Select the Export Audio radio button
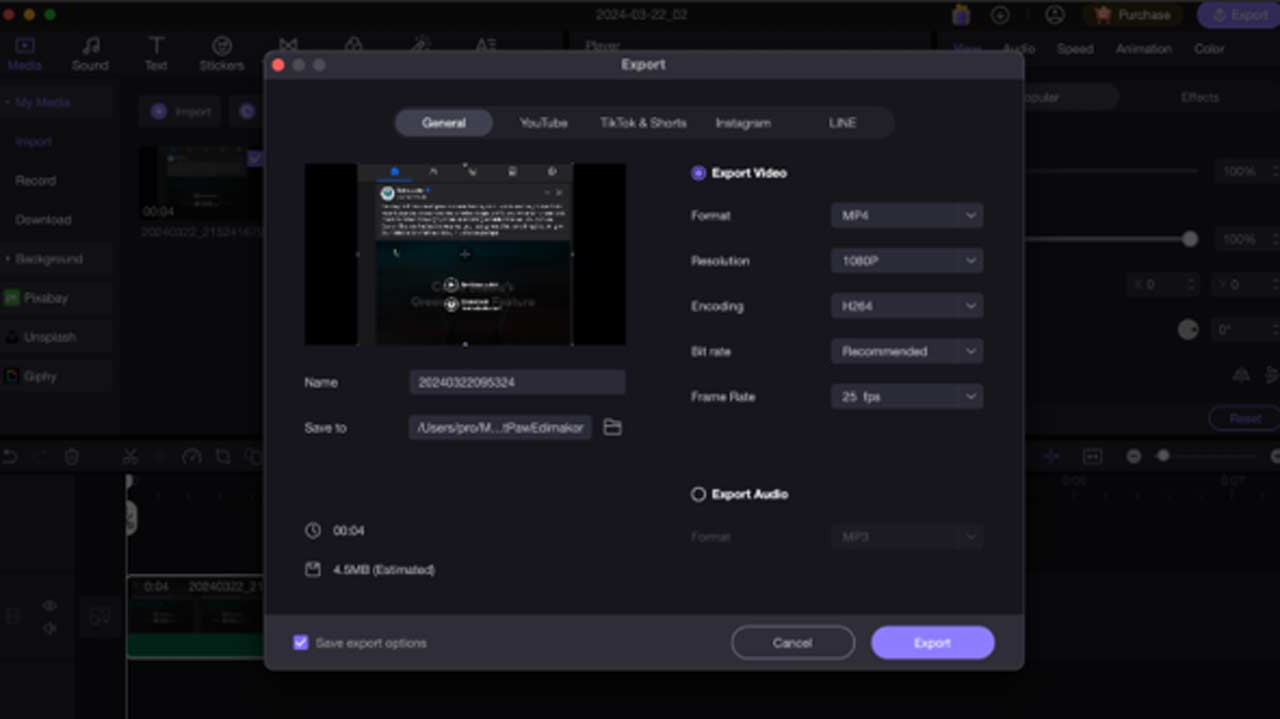This screenshot has height=719, width=1280. 698,494
